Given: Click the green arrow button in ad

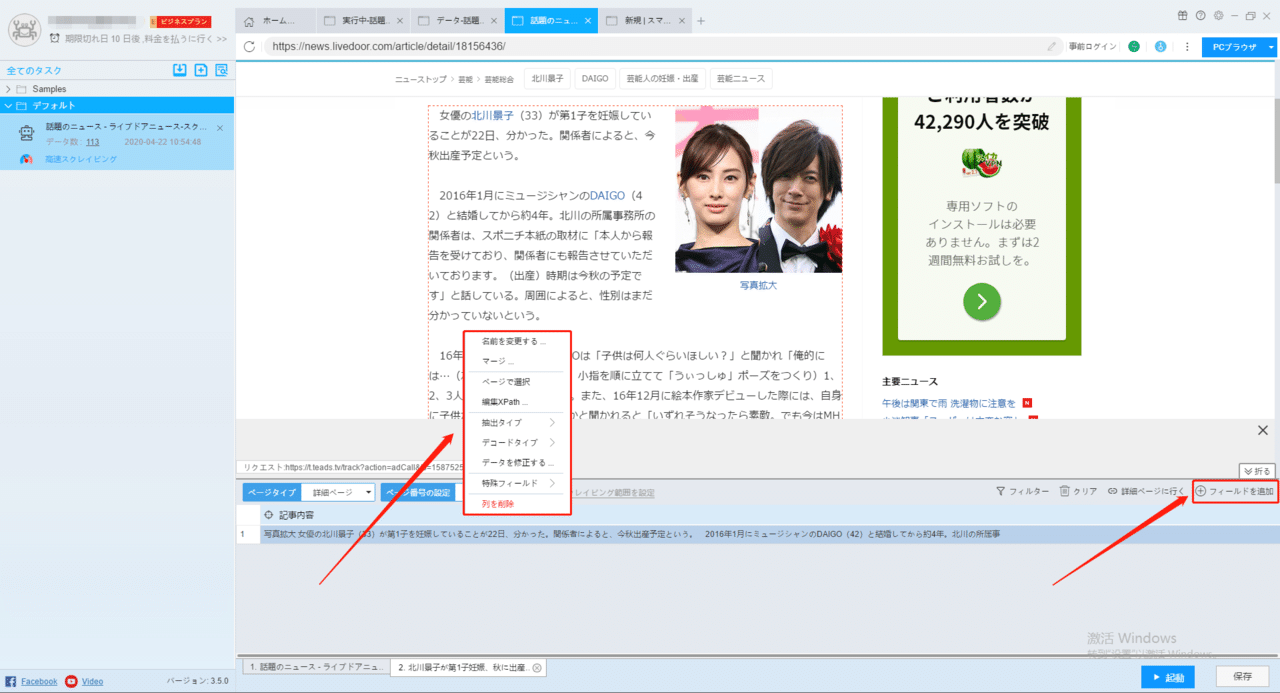Looking at the screenshot, I should 982,301.
